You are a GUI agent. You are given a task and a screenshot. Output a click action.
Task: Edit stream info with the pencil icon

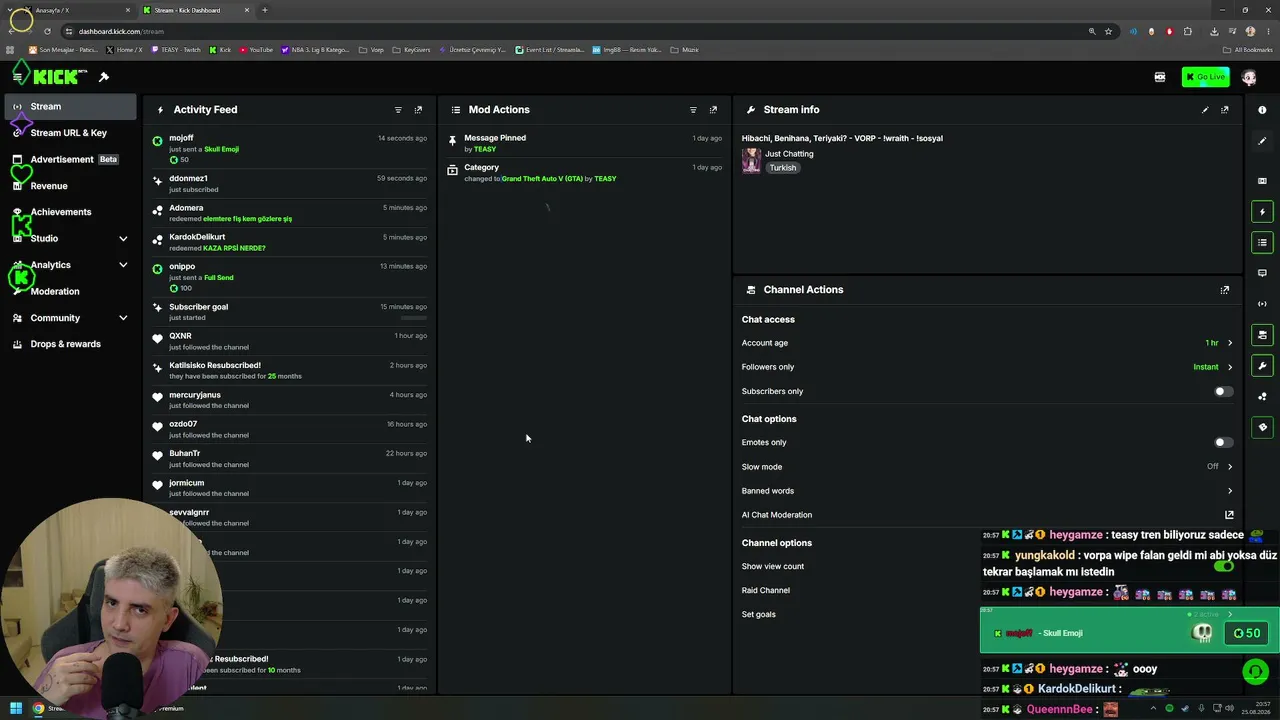point(1205,110)
